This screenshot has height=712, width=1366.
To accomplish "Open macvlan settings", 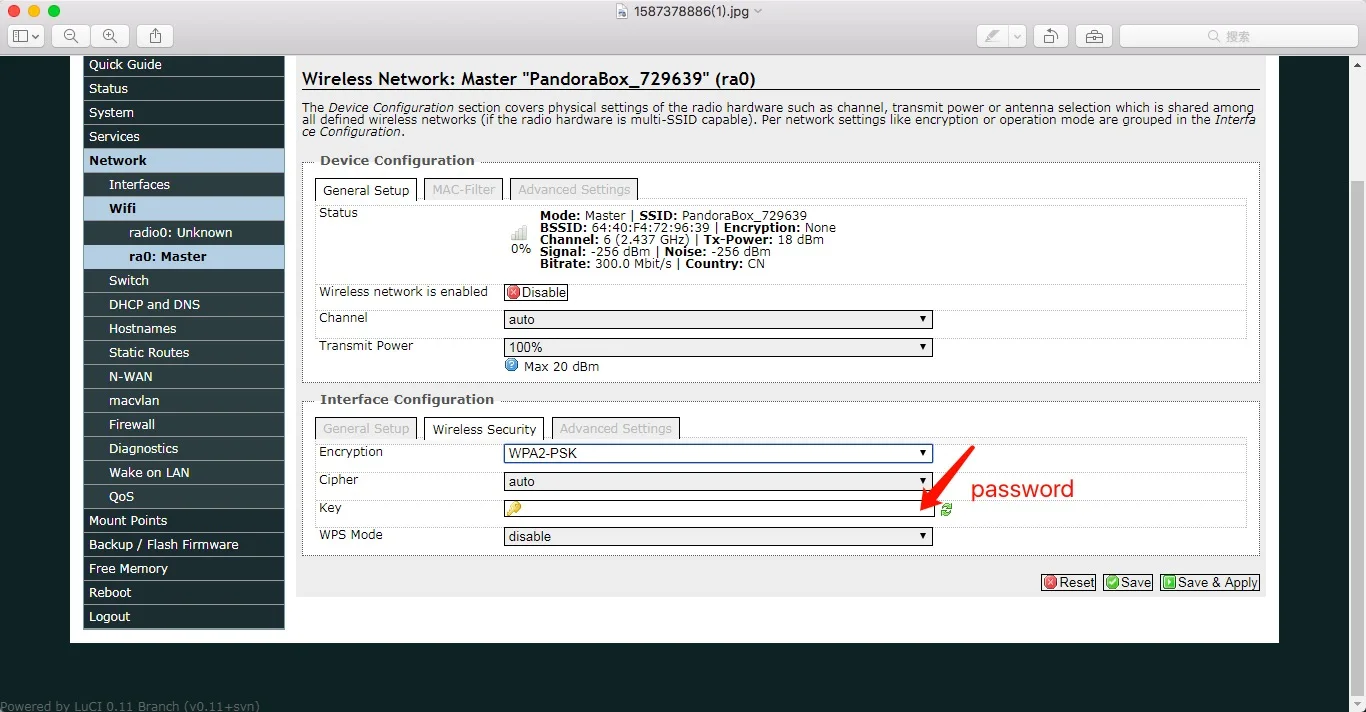I will click(x=184, y=401).
